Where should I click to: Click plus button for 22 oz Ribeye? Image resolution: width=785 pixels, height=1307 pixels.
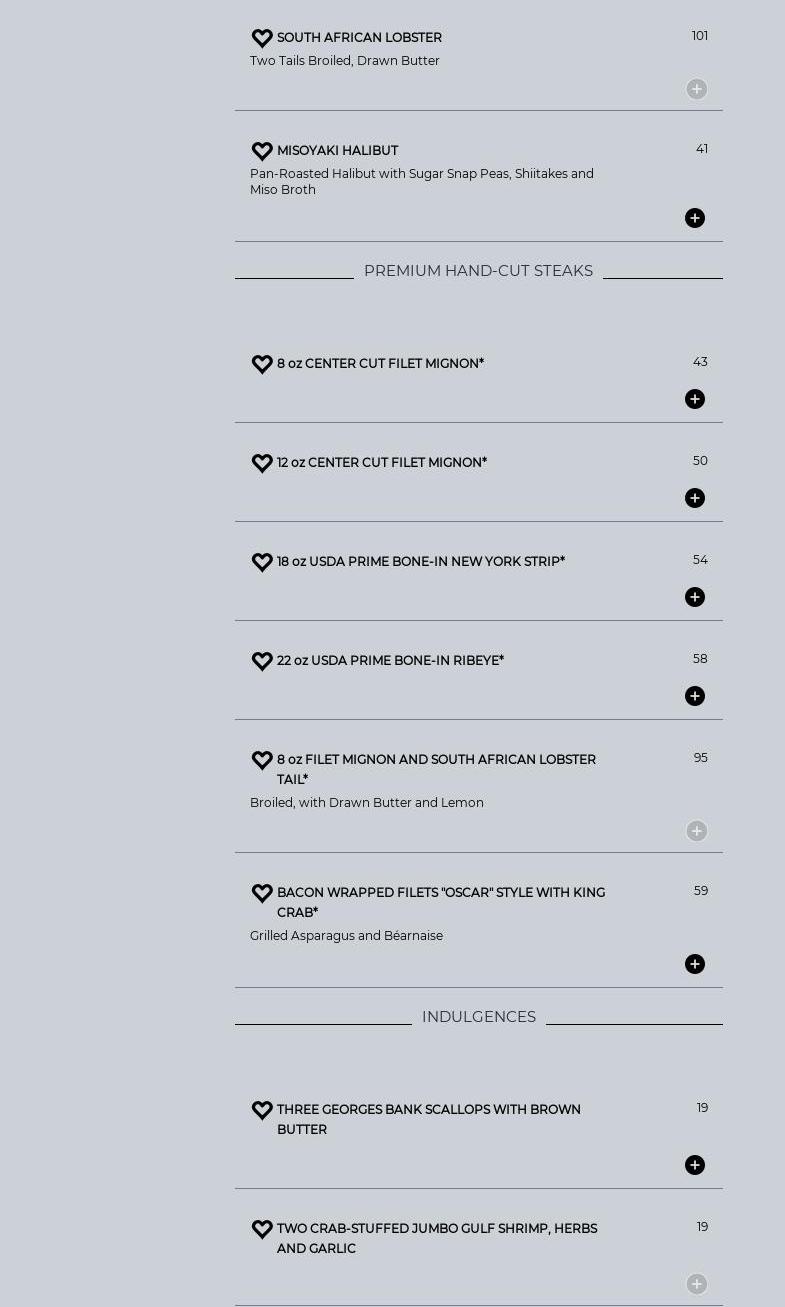pos(695,696)
